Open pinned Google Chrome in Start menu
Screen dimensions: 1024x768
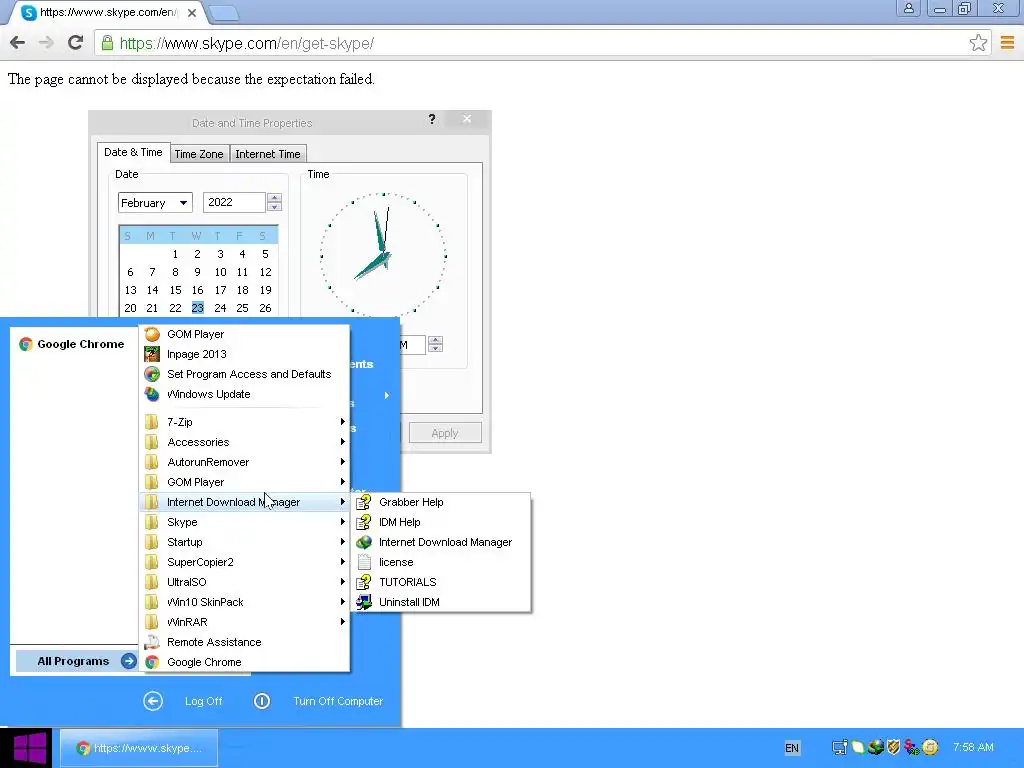pos(72,344)
